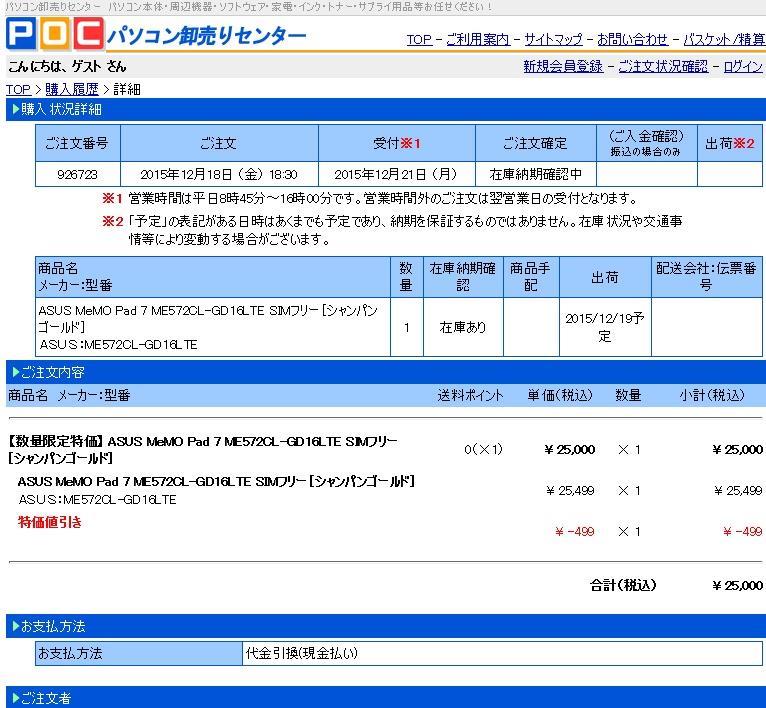
Task: Click the ご注文番号 column header
Action: point(78,143)
